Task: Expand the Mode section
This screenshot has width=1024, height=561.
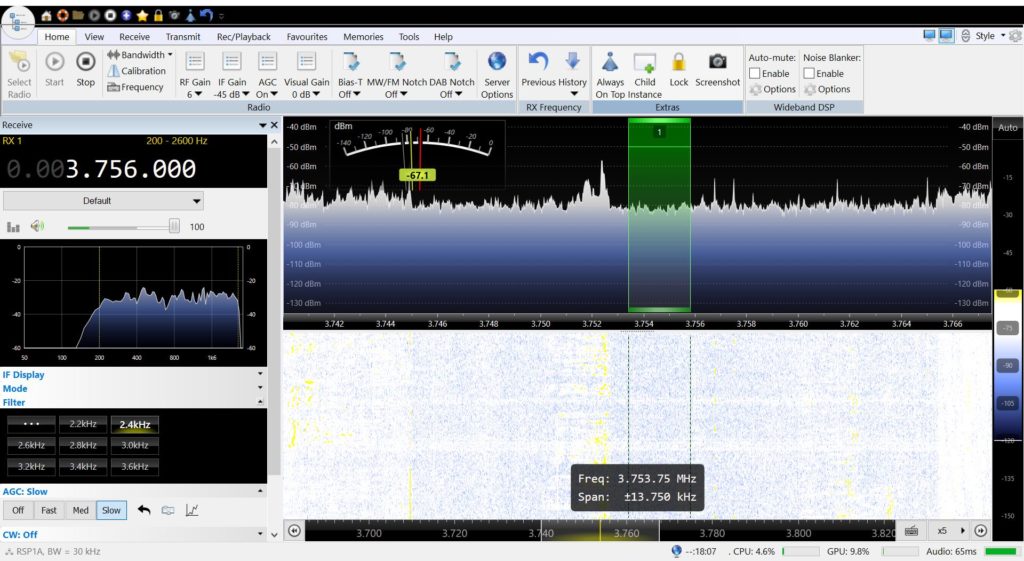Action: click(x=133, y=388)
